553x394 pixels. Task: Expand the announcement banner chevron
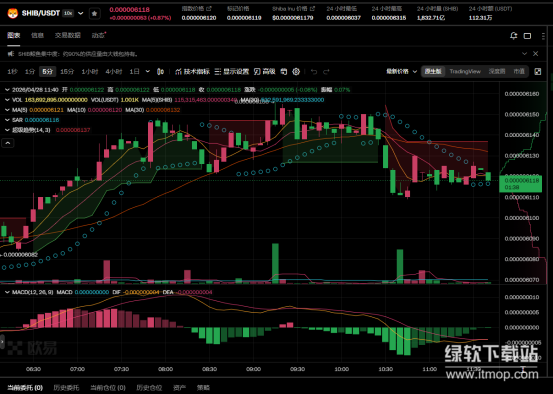point(524,54)
